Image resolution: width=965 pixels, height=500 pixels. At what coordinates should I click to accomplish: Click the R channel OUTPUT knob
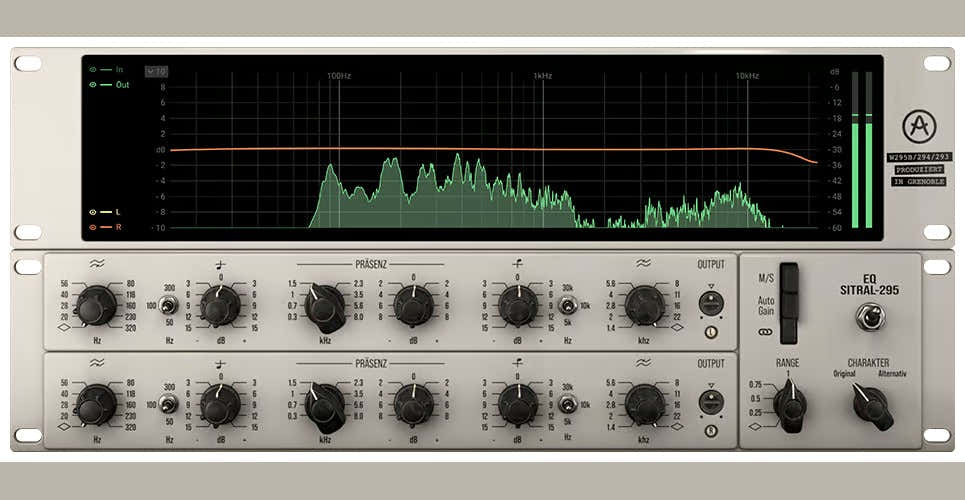coord(711,402)
